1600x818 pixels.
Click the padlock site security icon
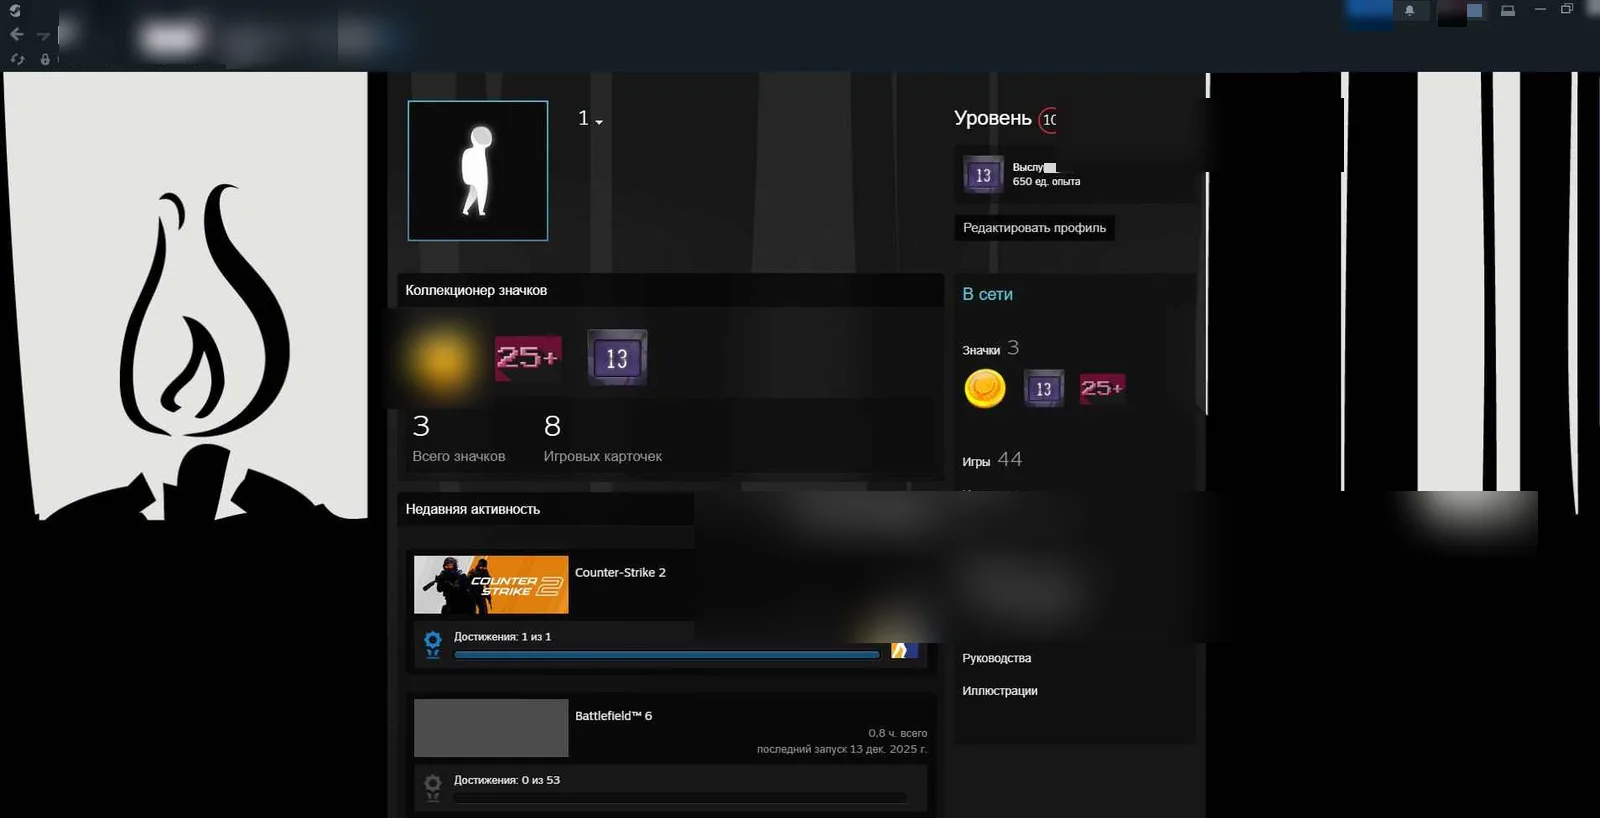pos(45,59)
